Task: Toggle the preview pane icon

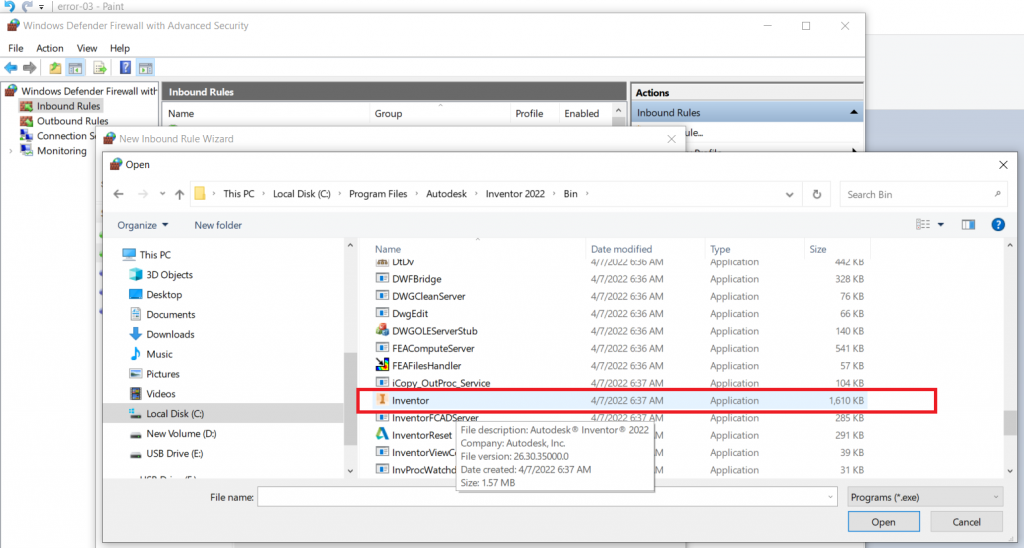Action: tap(968, 225)
